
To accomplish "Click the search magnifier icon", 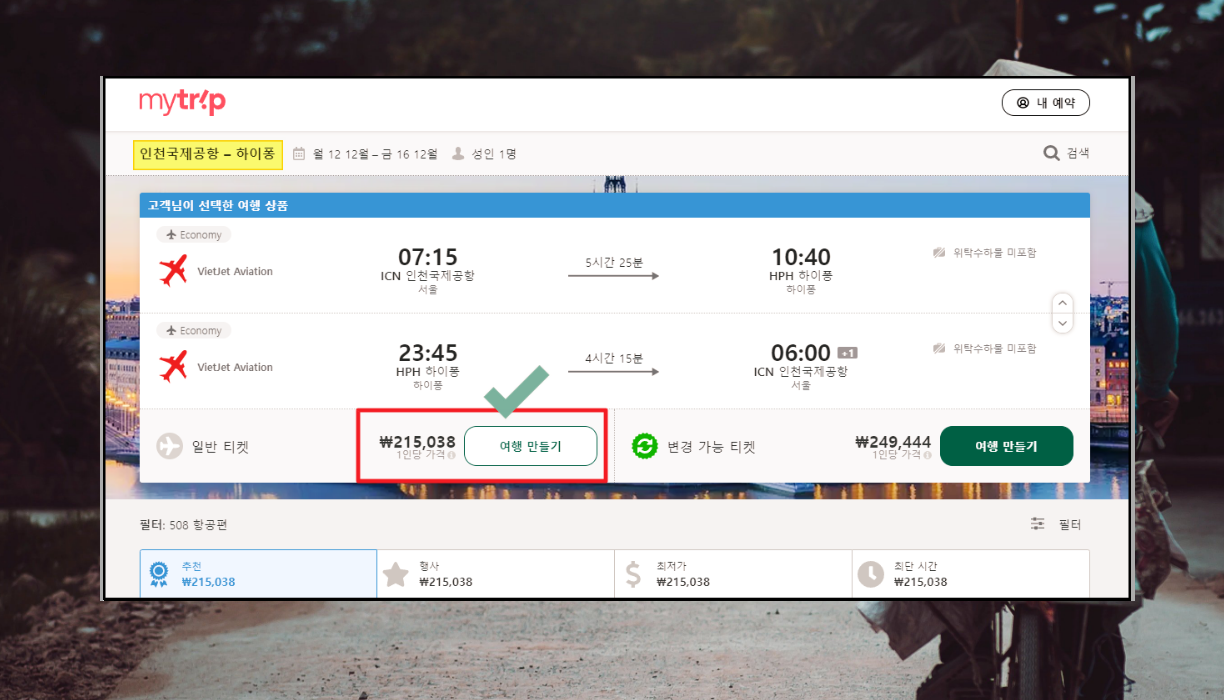I will (1051, 153).
